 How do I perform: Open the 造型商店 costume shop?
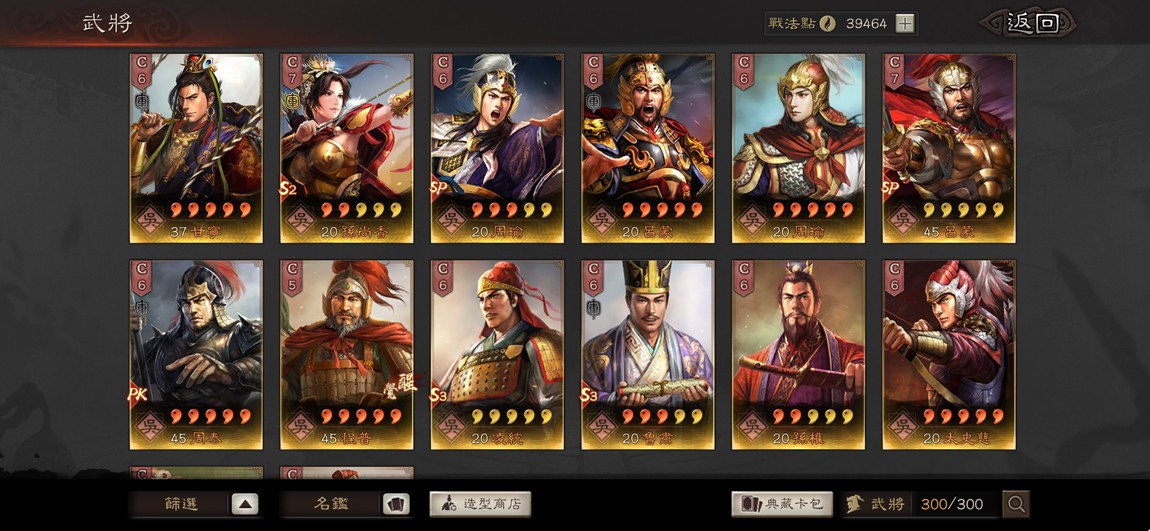tap(480, 504)
